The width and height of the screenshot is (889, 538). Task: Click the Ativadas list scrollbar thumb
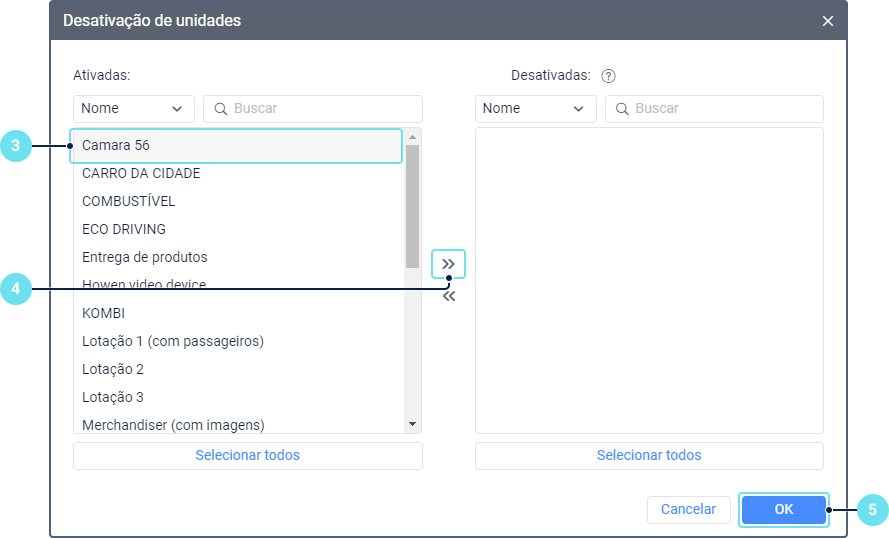pyautogui.click(x=412, y=205)
